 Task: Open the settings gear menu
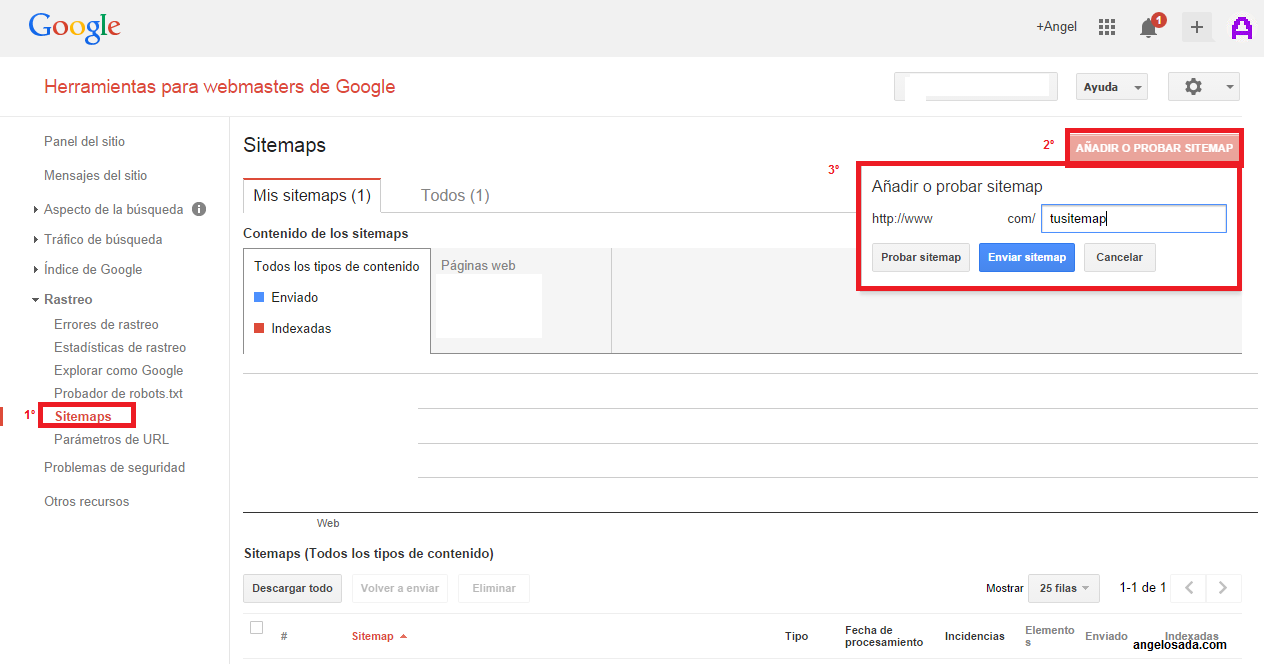point(1204,87)
